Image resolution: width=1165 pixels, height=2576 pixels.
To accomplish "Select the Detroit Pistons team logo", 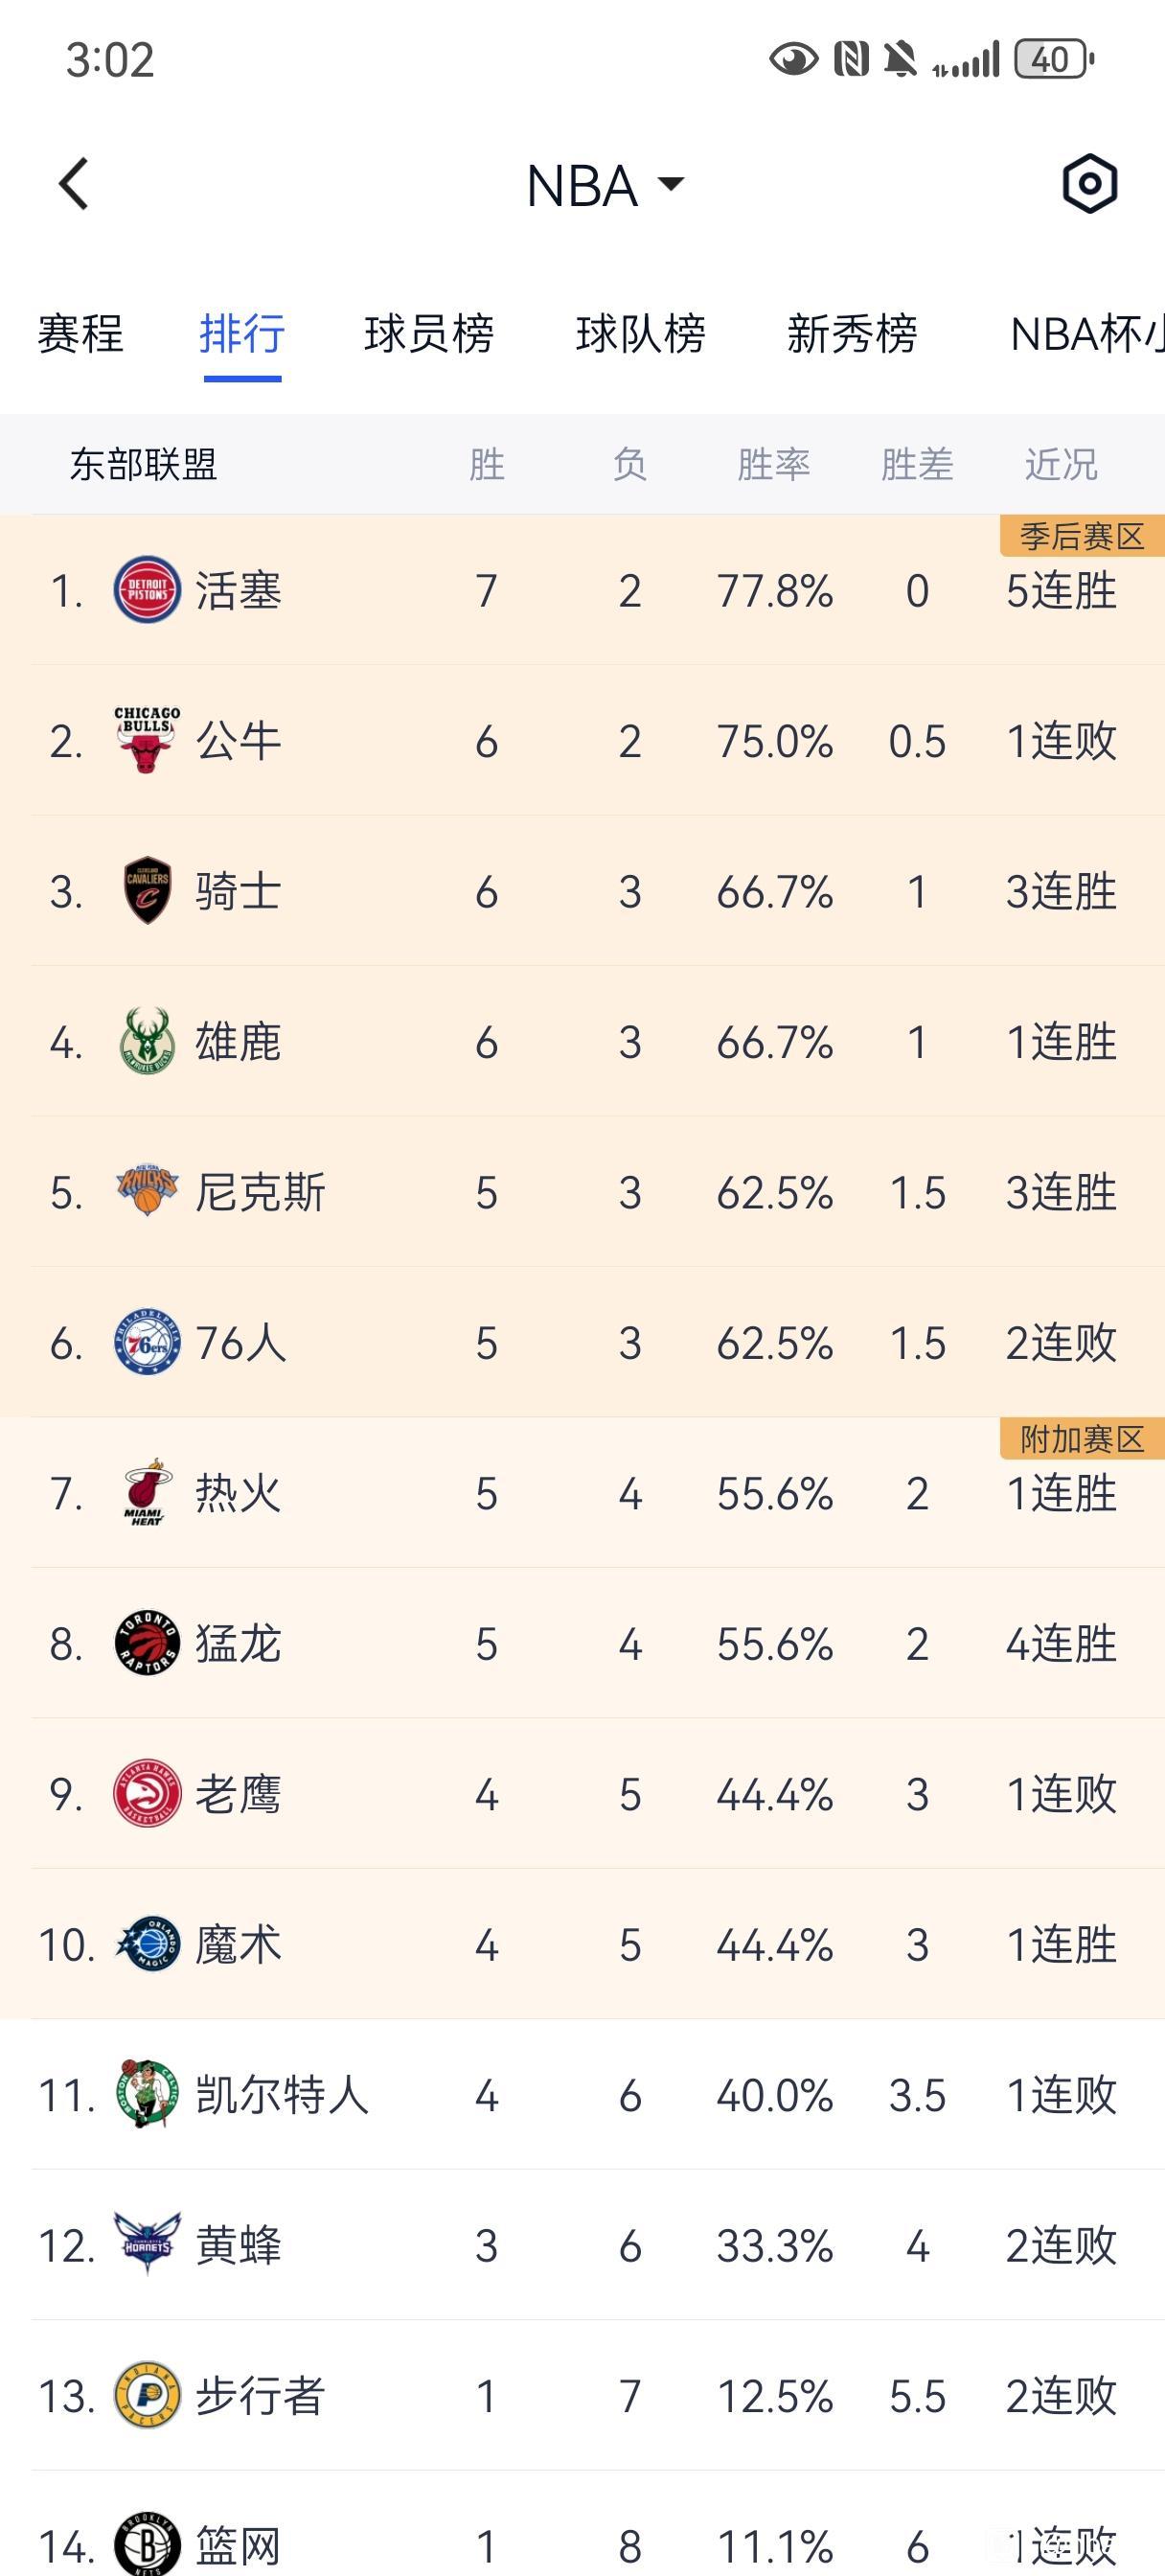I will click(x=145, y=590).
